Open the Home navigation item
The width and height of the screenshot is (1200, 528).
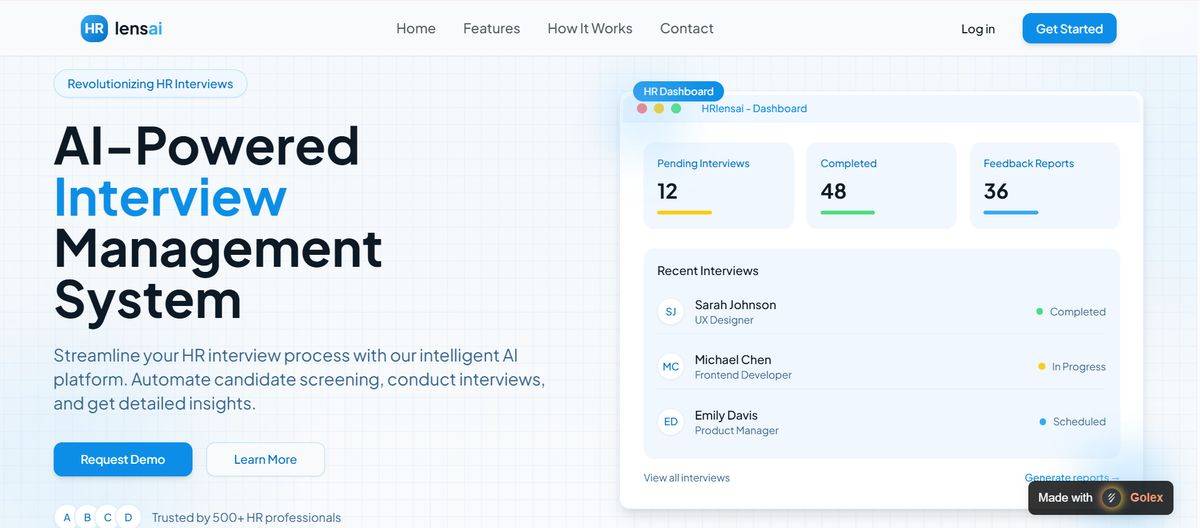tap(415, 29)
